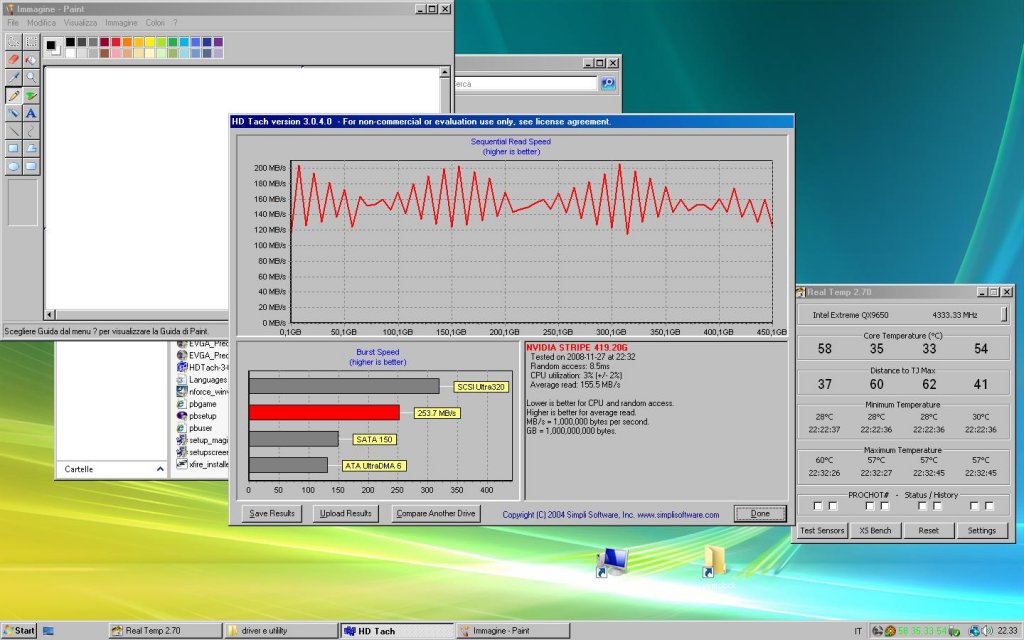Select the pbsetup file icon in Explorer

182,416
